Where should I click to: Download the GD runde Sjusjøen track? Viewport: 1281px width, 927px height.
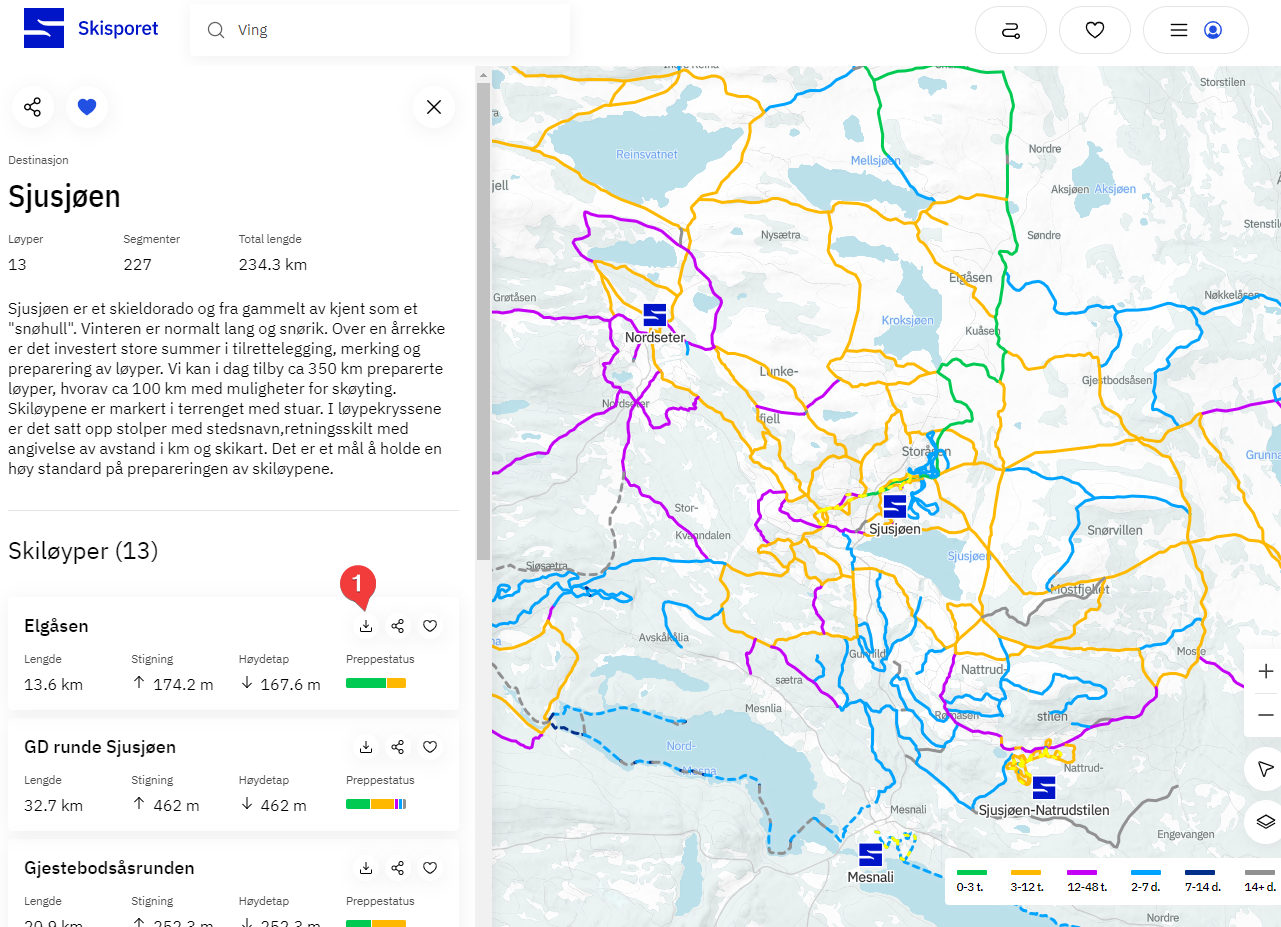point(366,747)
